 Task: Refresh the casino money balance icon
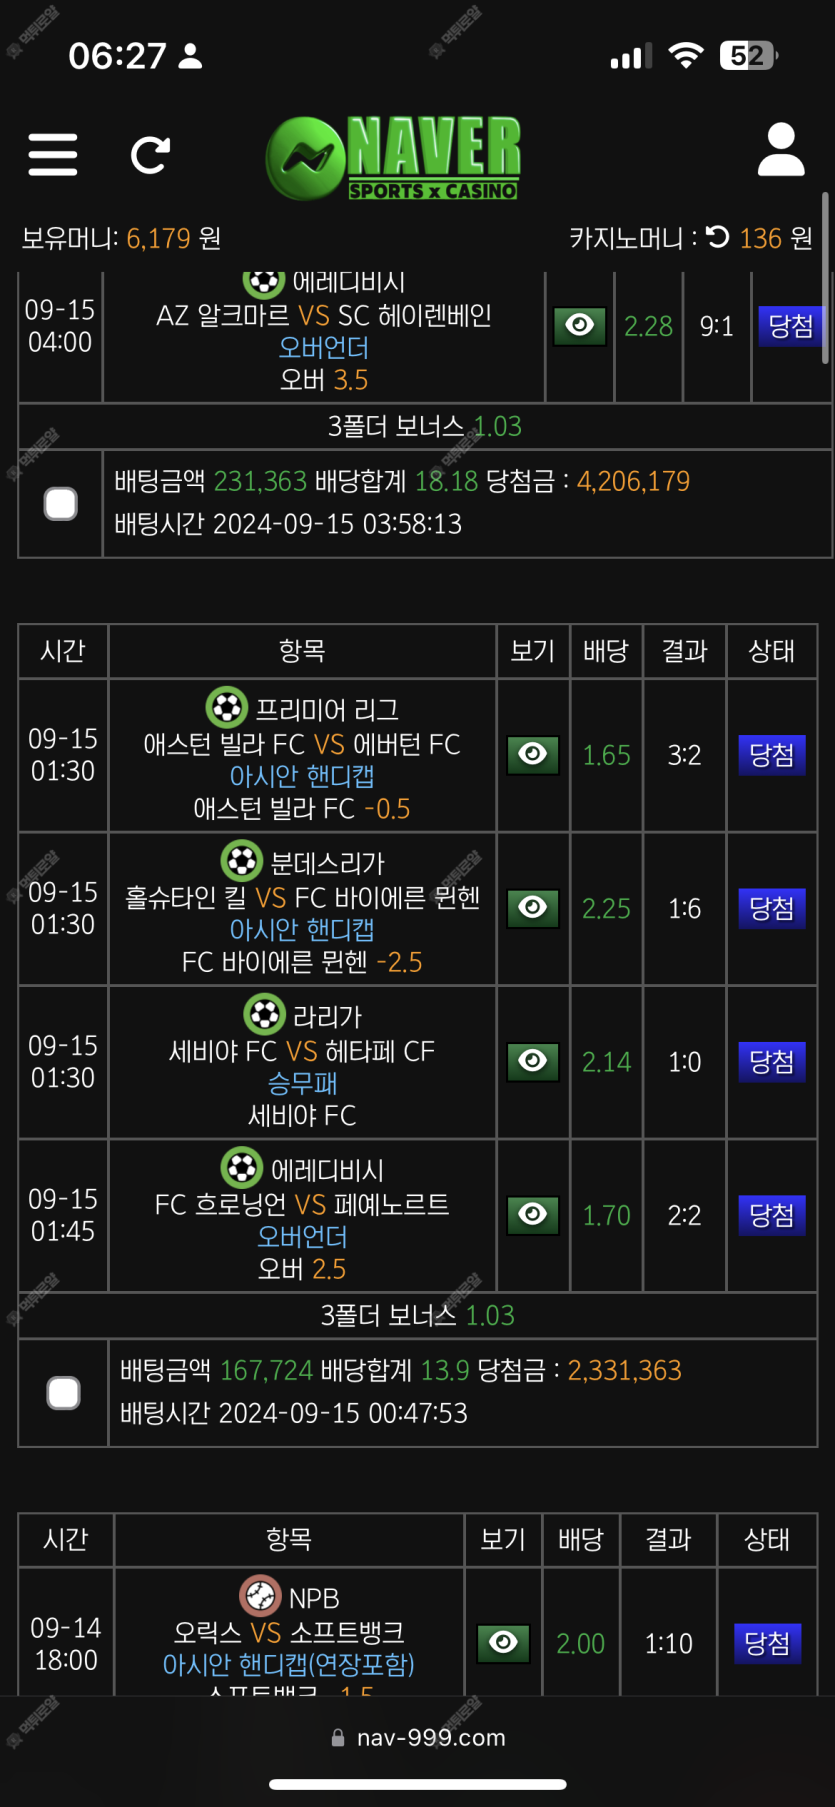point(718,237)
